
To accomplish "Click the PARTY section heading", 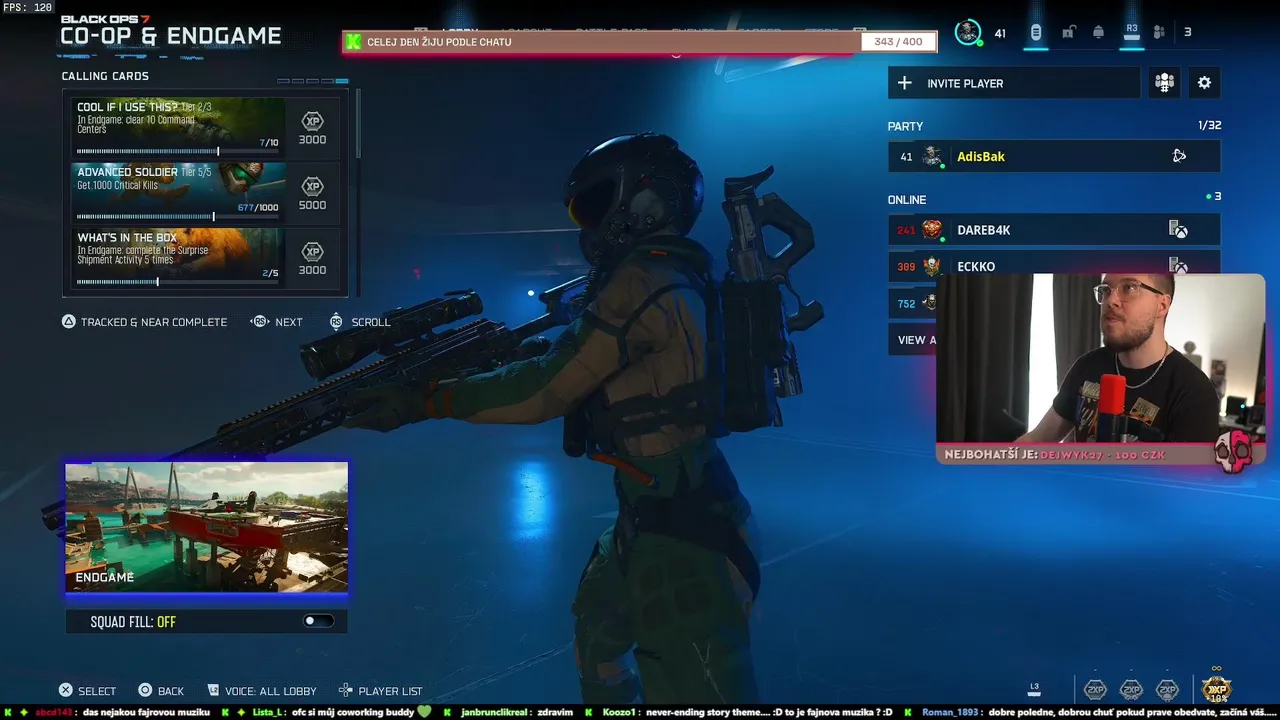I will pos(905,126).
